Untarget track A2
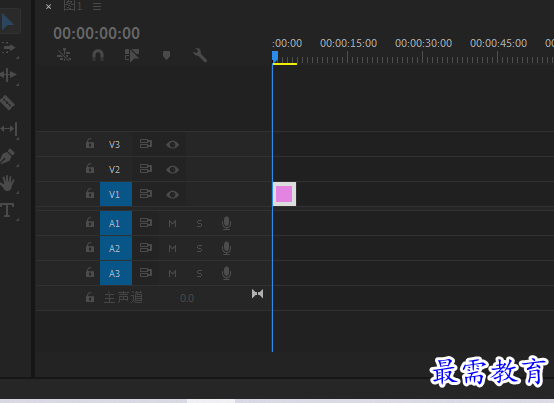 tap(116, 248)
